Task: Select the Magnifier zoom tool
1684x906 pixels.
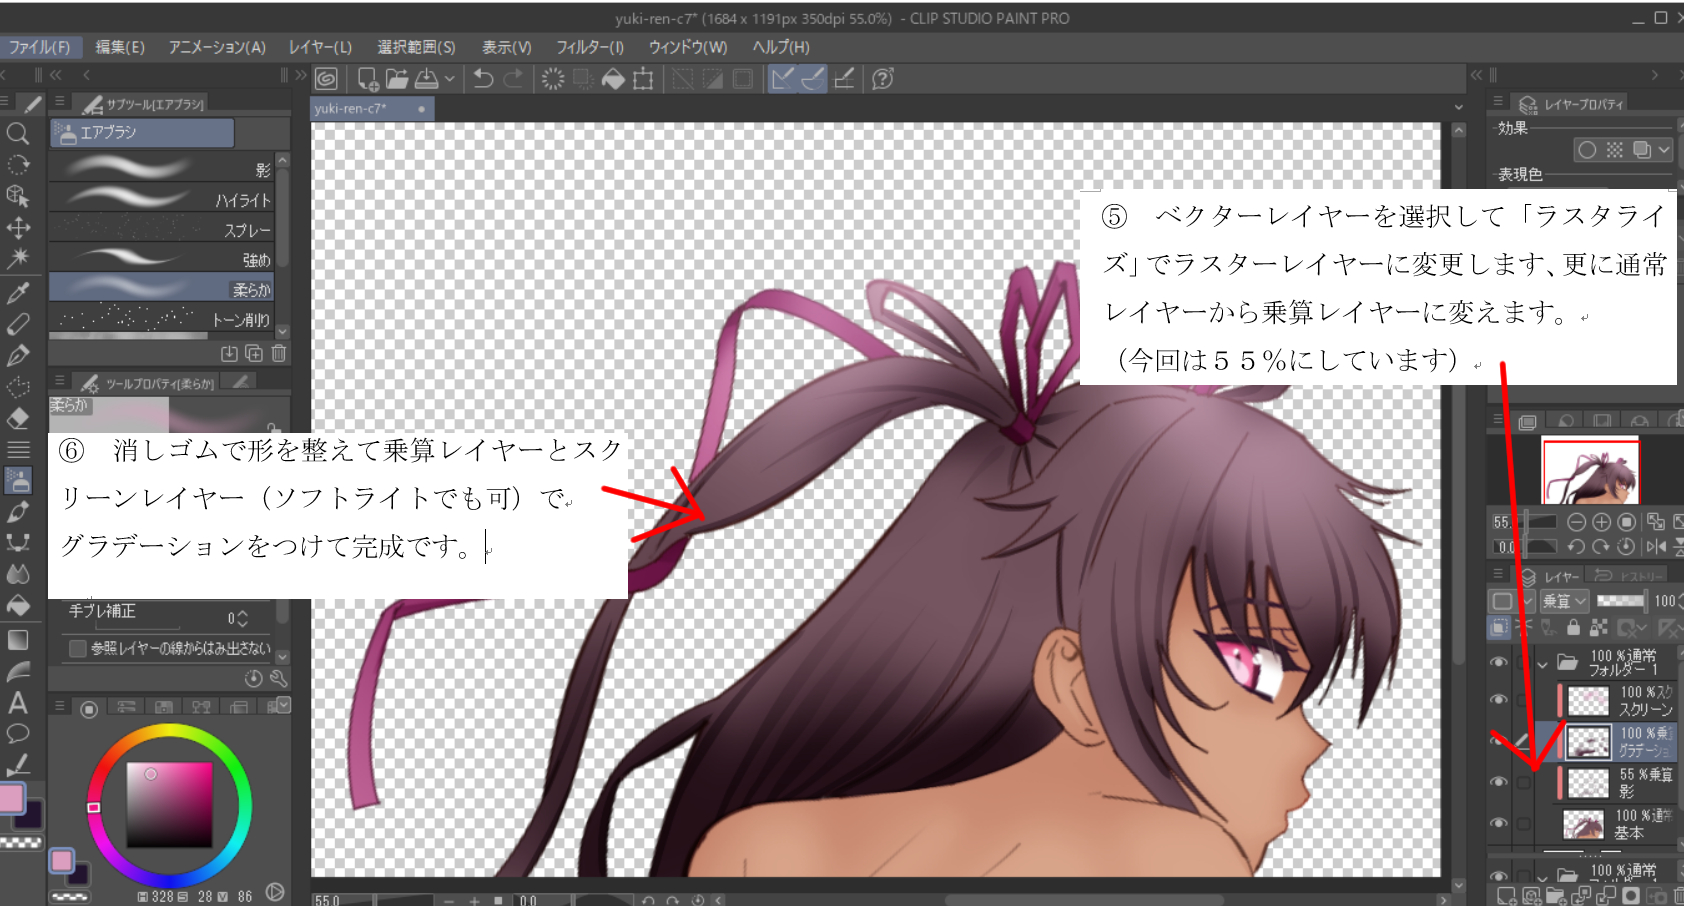Action: click(x=17, y=133)
